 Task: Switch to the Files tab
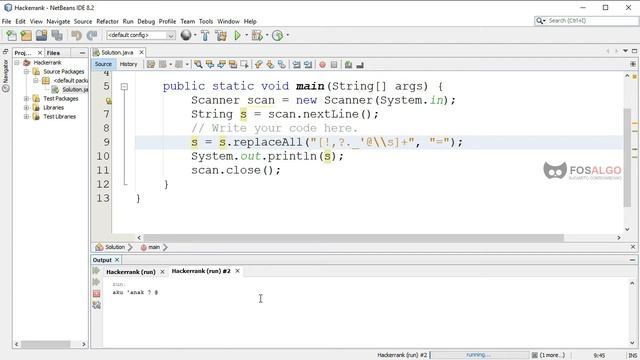(x=53, y=53)
